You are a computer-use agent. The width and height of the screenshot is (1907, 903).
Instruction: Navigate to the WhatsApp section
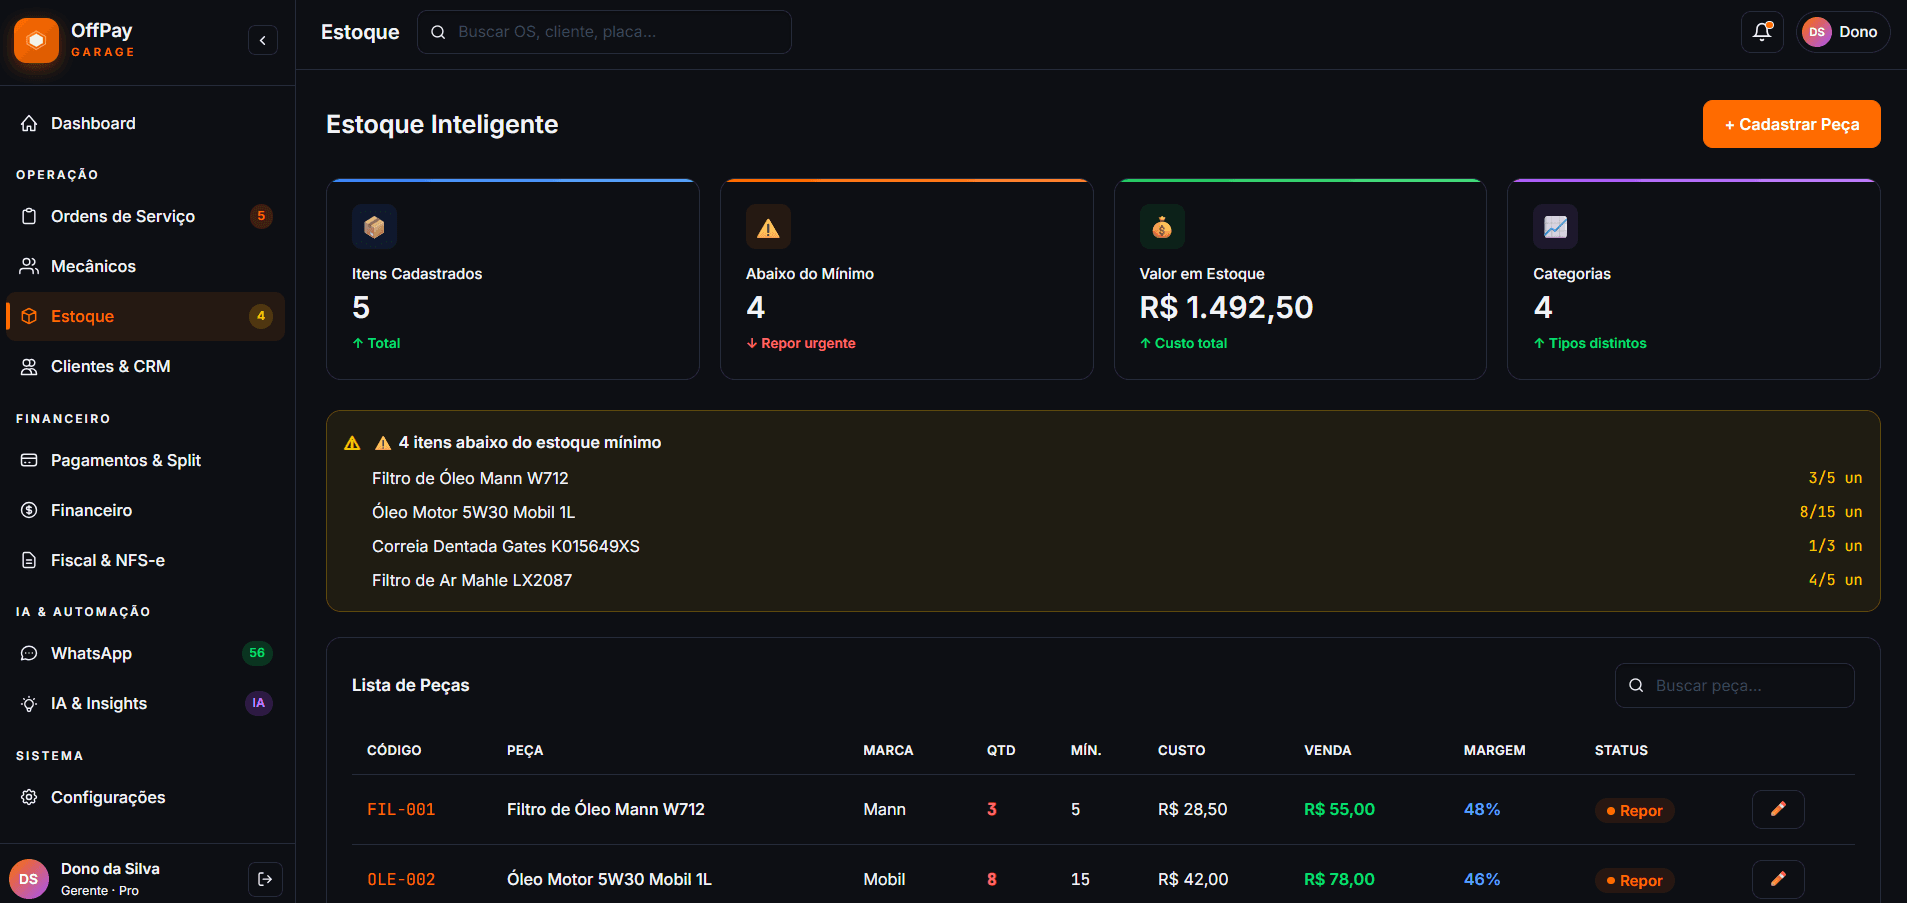[x=91, y=653]
